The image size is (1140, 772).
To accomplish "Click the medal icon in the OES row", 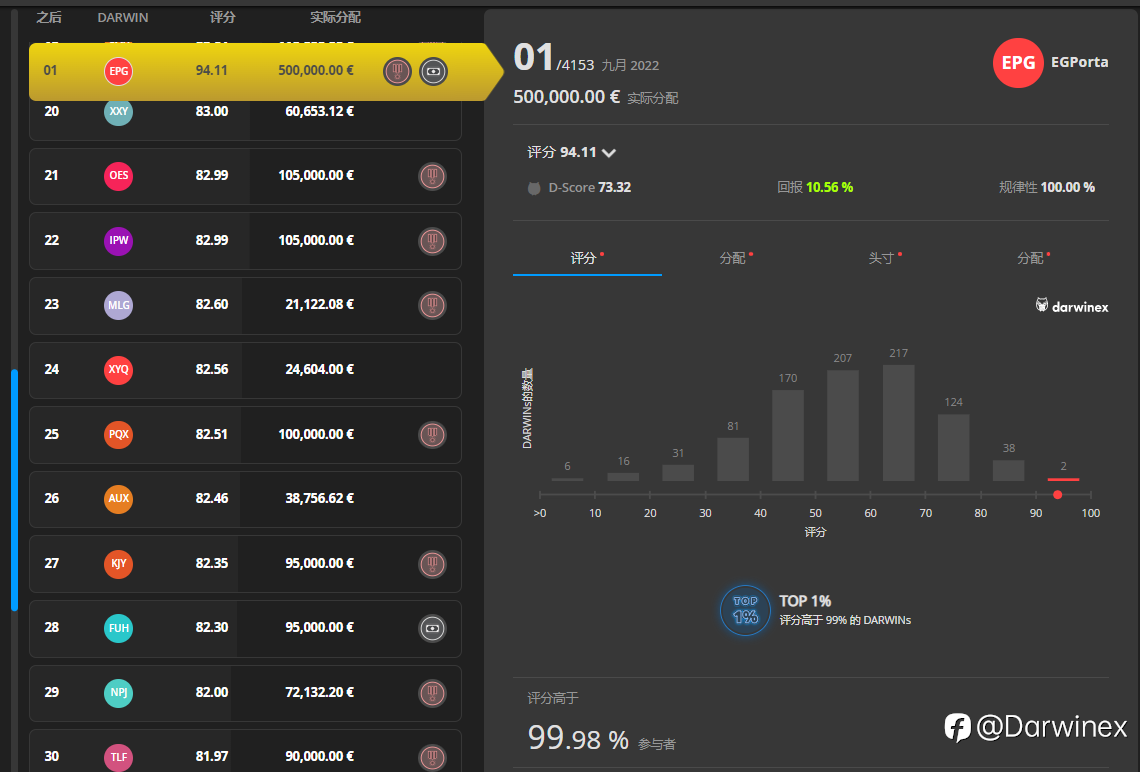I will 433,176.
